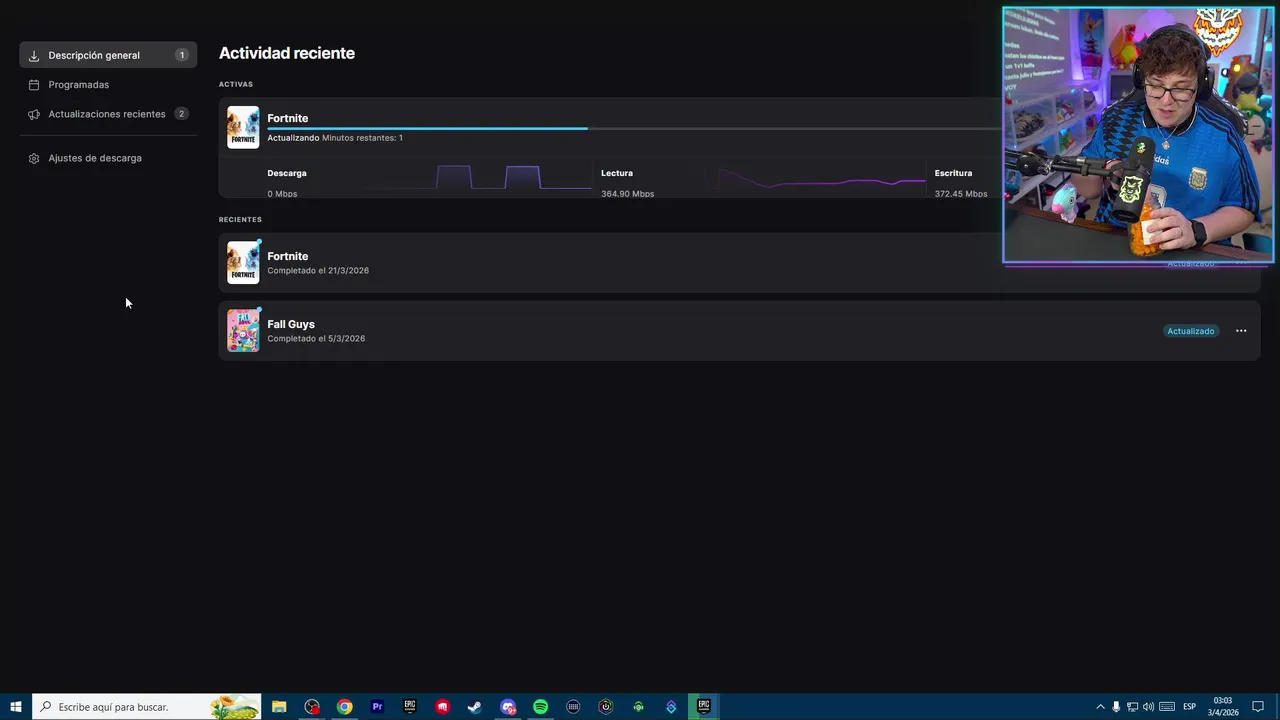Expand hidden system tray icons
This screenshot has width=1280, height=720.
point(1100,707)
